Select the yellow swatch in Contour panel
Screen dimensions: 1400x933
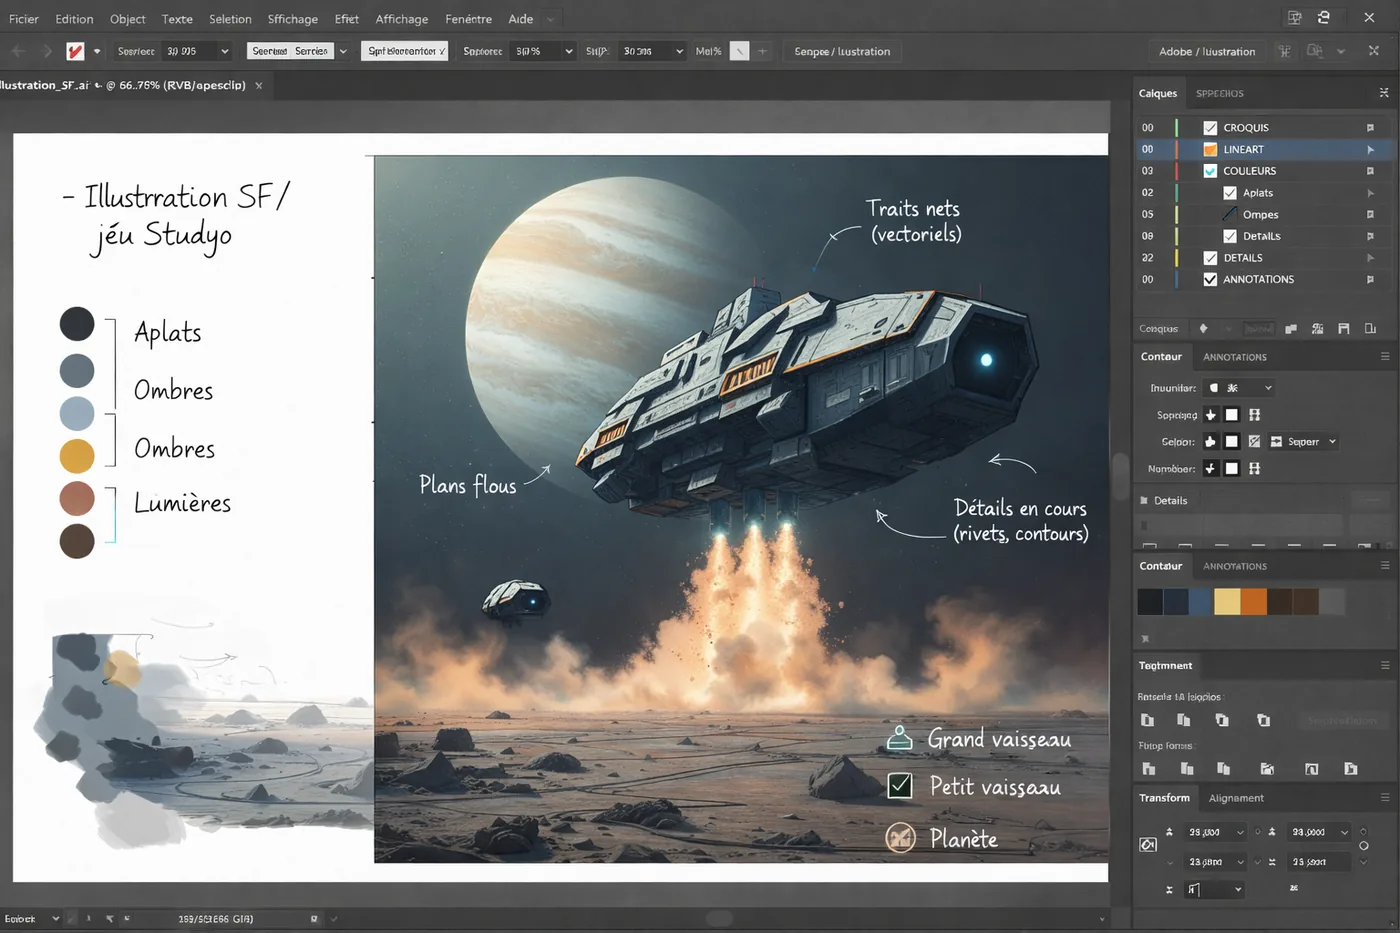point(1227,601)
